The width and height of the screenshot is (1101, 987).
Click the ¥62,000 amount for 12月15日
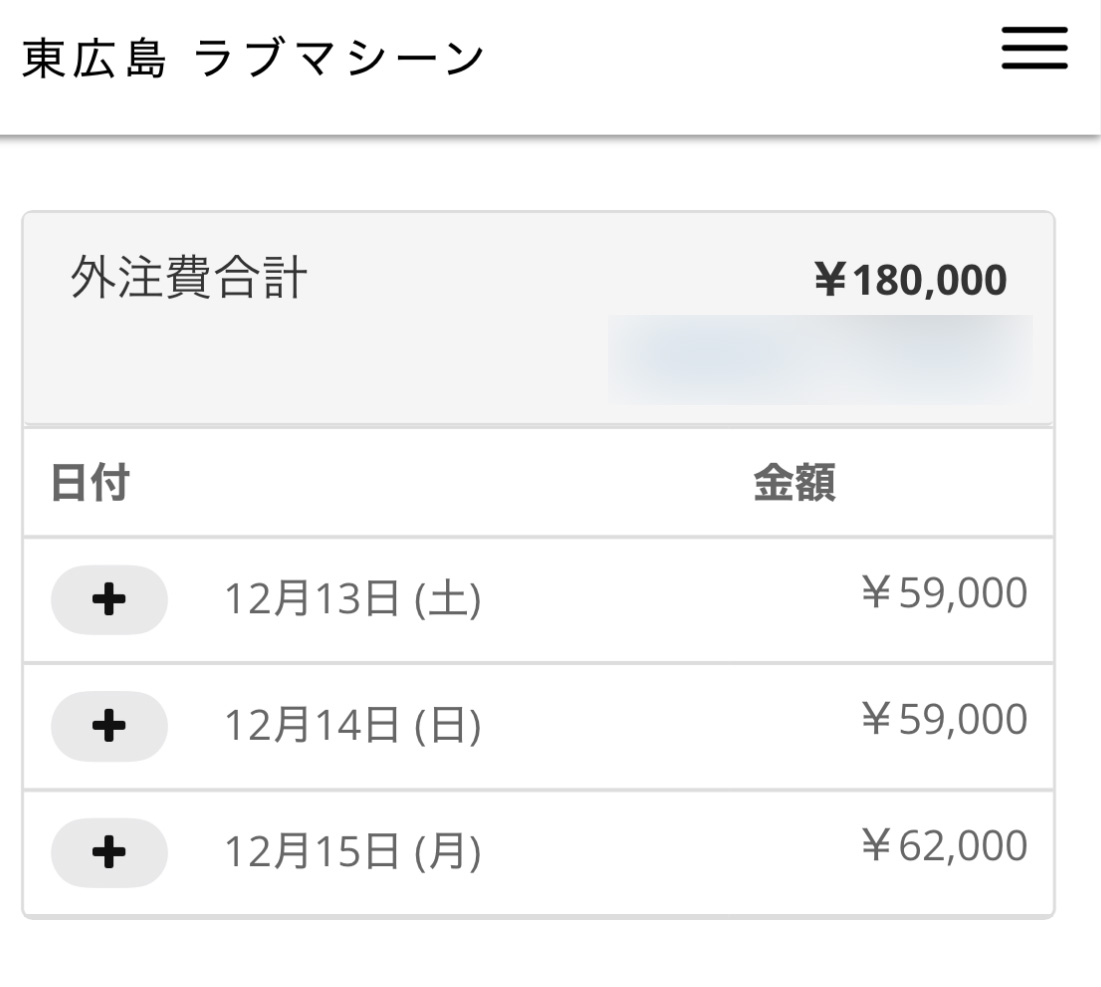(x=943, y=846)
